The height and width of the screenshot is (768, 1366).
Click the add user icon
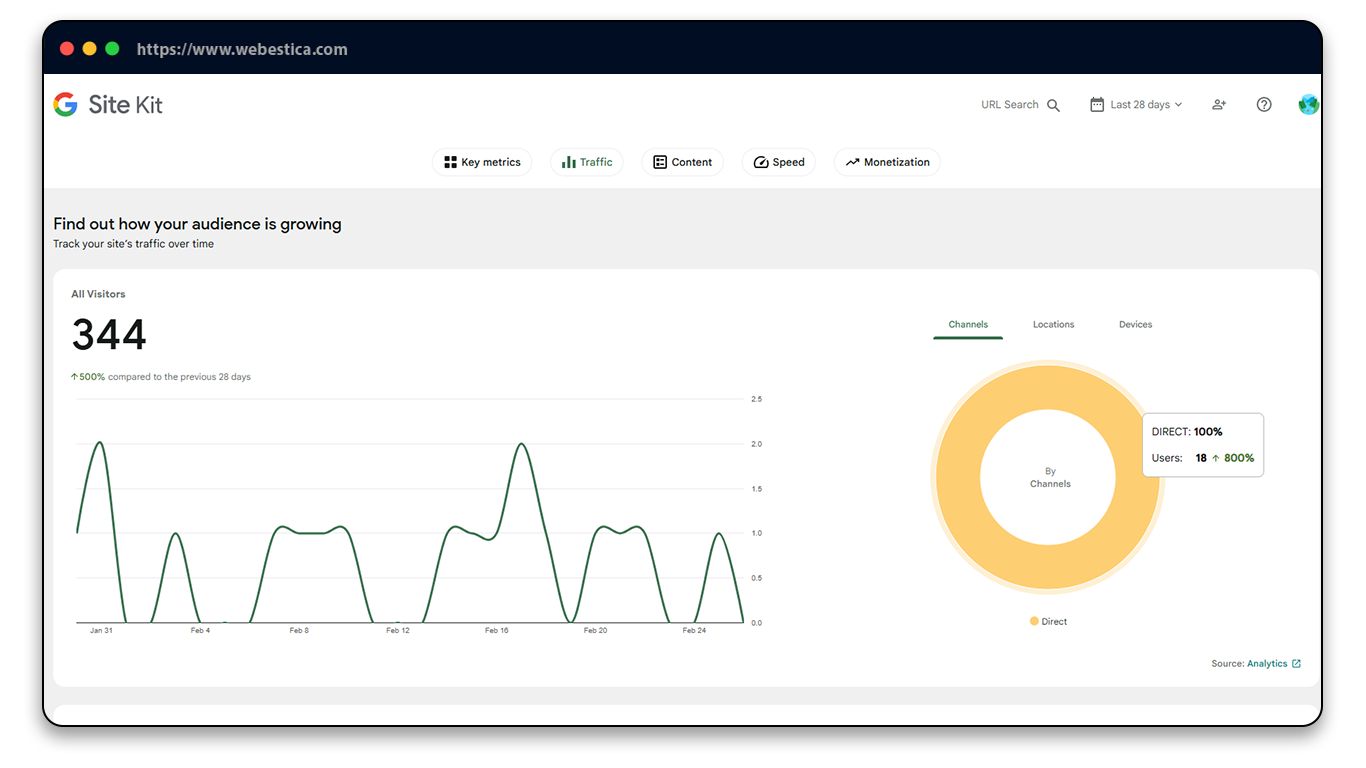[1218, 104]
